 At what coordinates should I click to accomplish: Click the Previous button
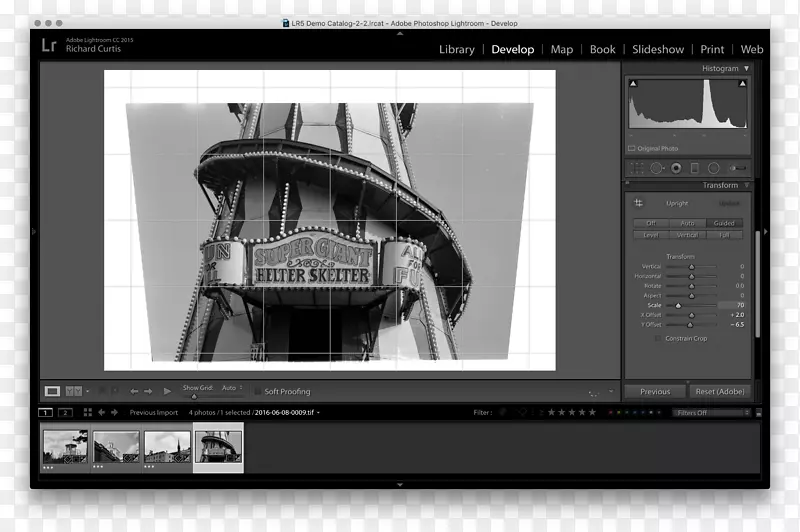pos(655,391)
